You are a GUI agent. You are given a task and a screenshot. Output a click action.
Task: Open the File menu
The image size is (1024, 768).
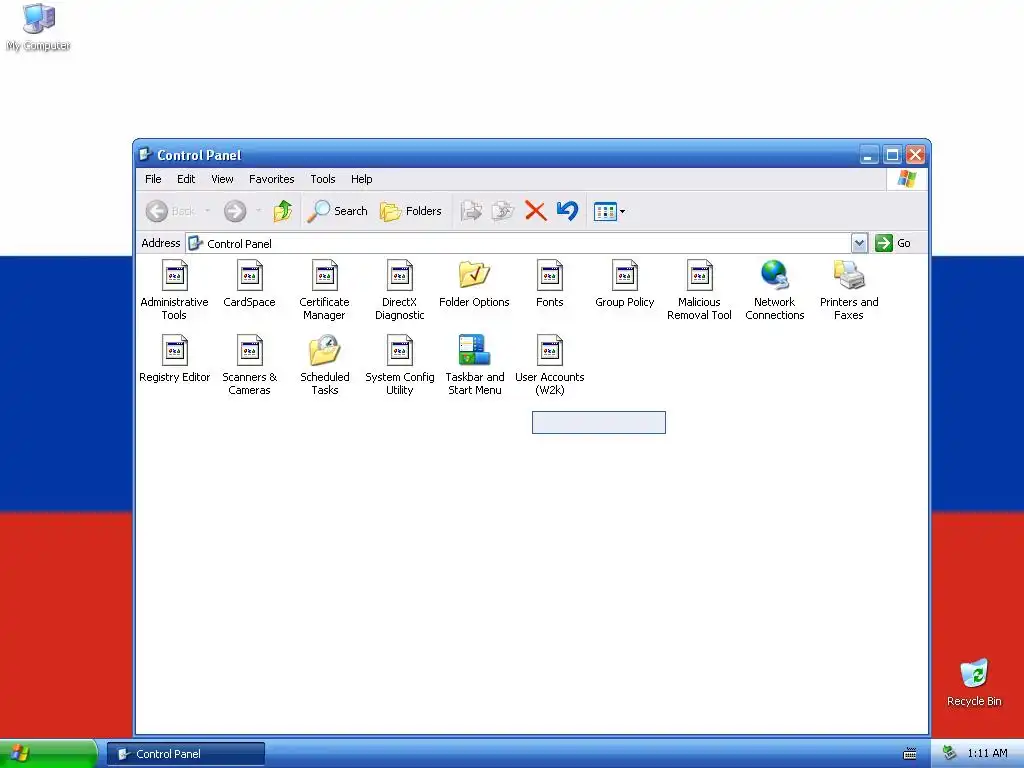click(153, 179)
